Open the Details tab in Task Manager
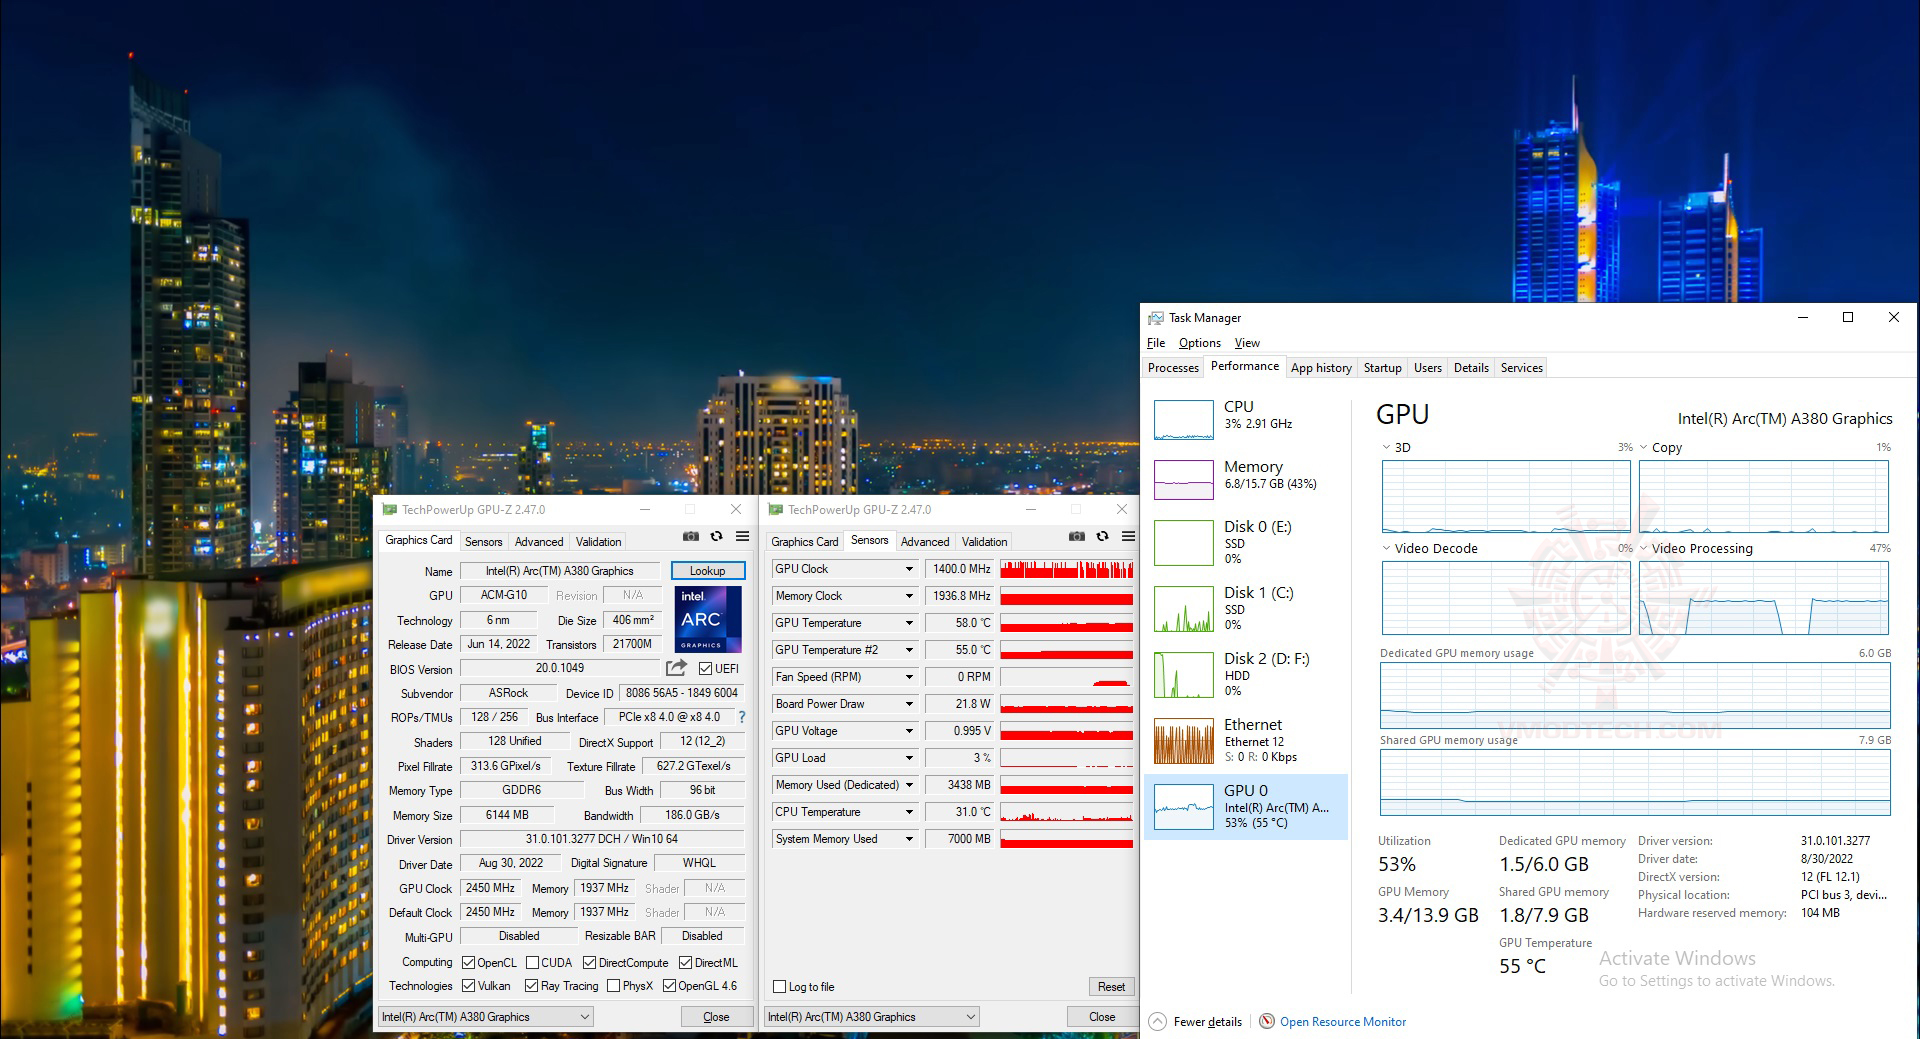Screen dimensions: 1920x1039 tap(1471, 368)
